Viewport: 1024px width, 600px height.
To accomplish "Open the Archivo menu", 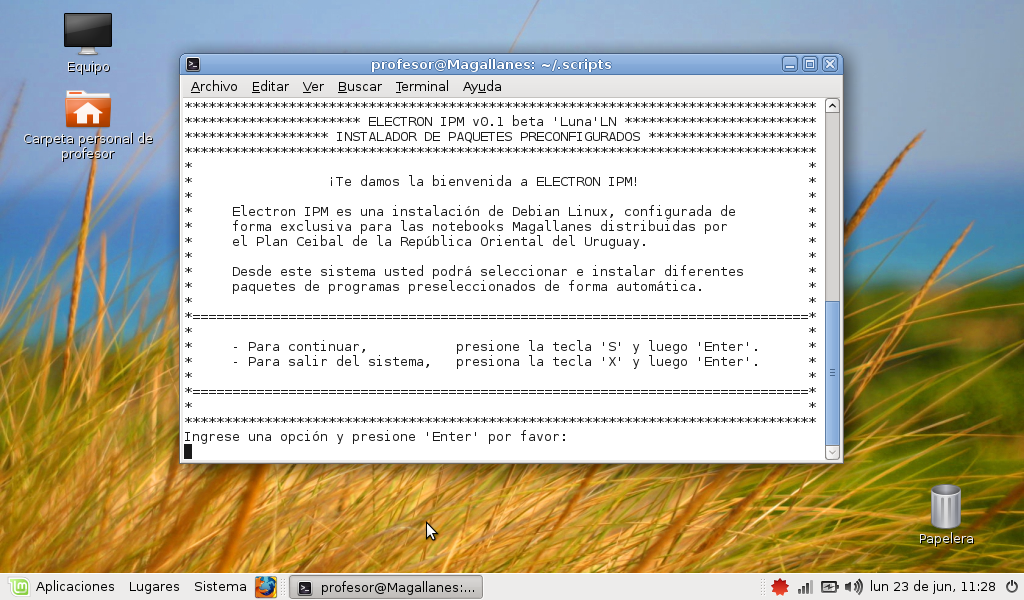I will (214, 87).
